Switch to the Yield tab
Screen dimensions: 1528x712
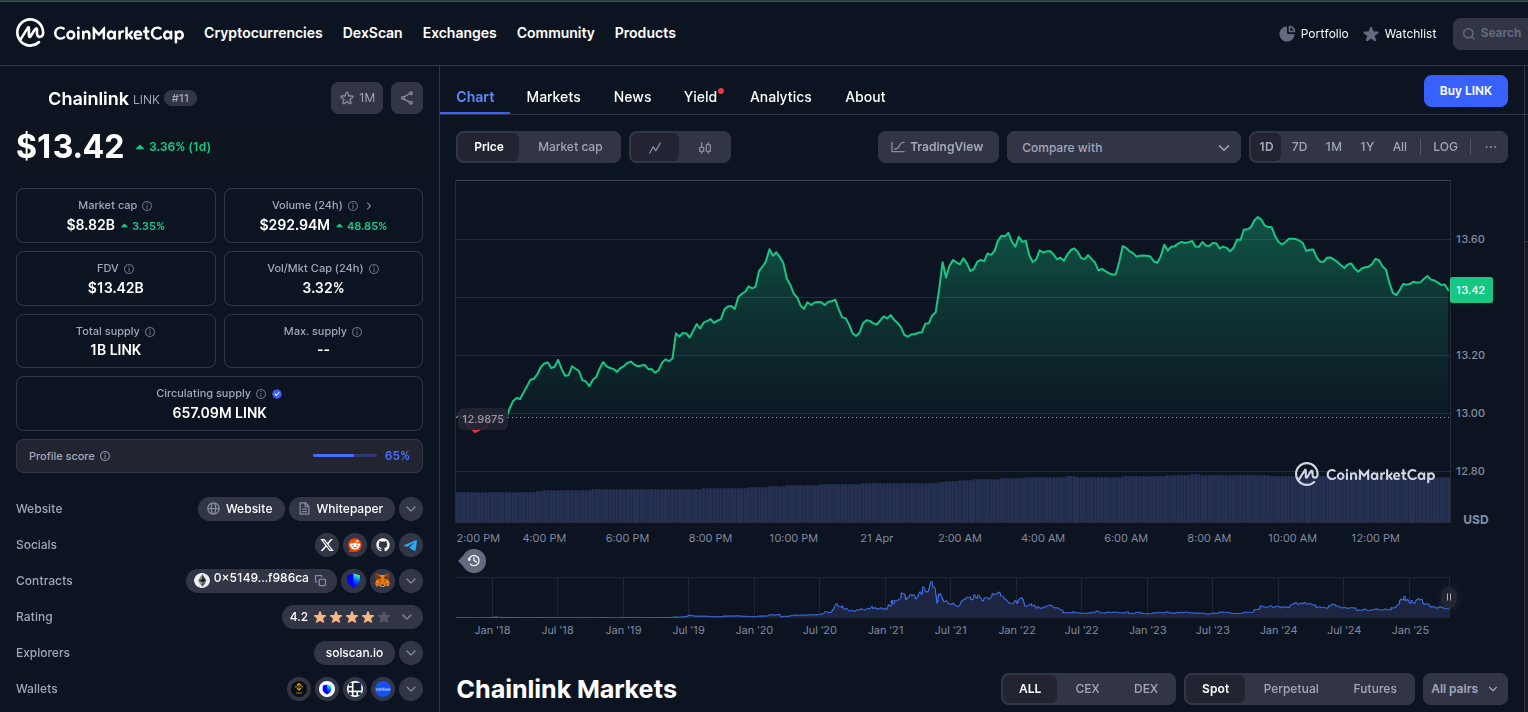tap(701, 97)
